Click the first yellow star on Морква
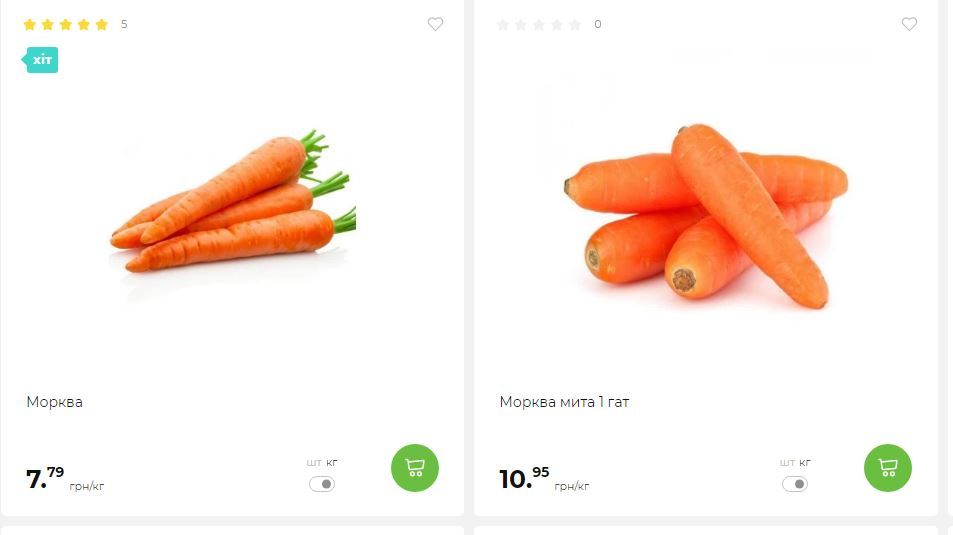 29,24
